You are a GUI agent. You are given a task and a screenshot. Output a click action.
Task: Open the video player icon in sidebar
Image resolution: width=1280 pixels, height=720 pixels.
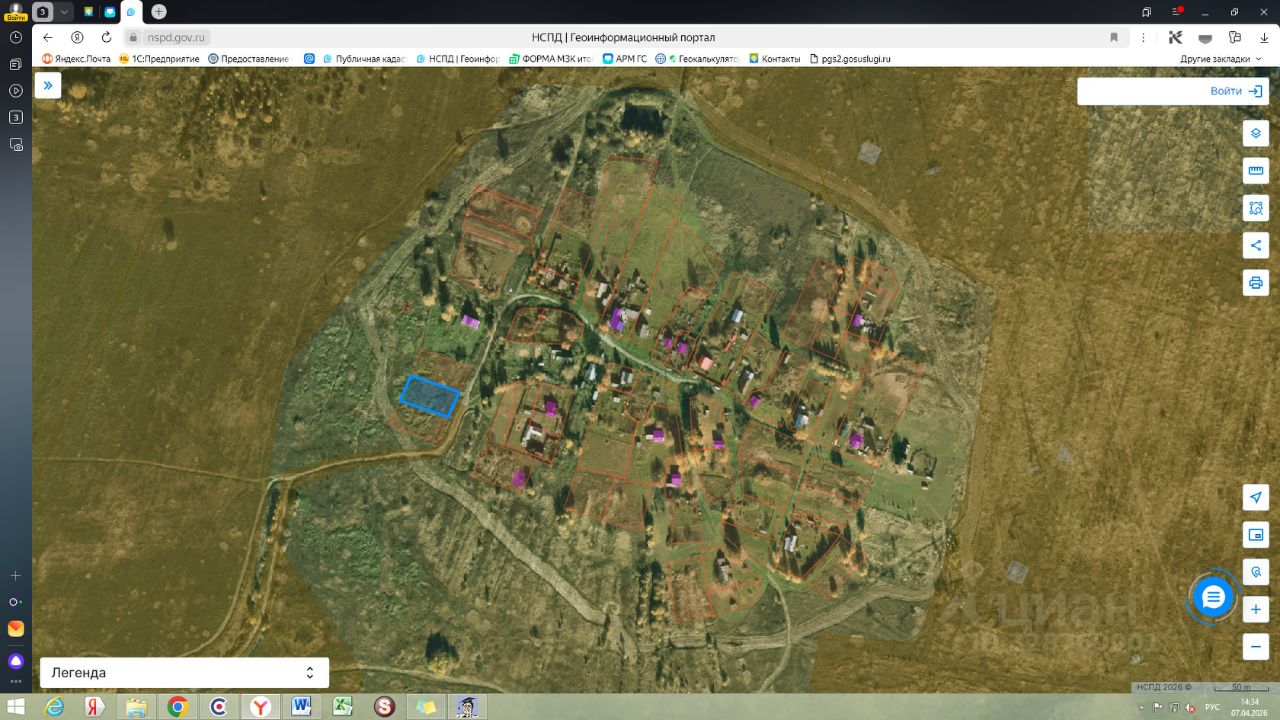click(16, 91)
